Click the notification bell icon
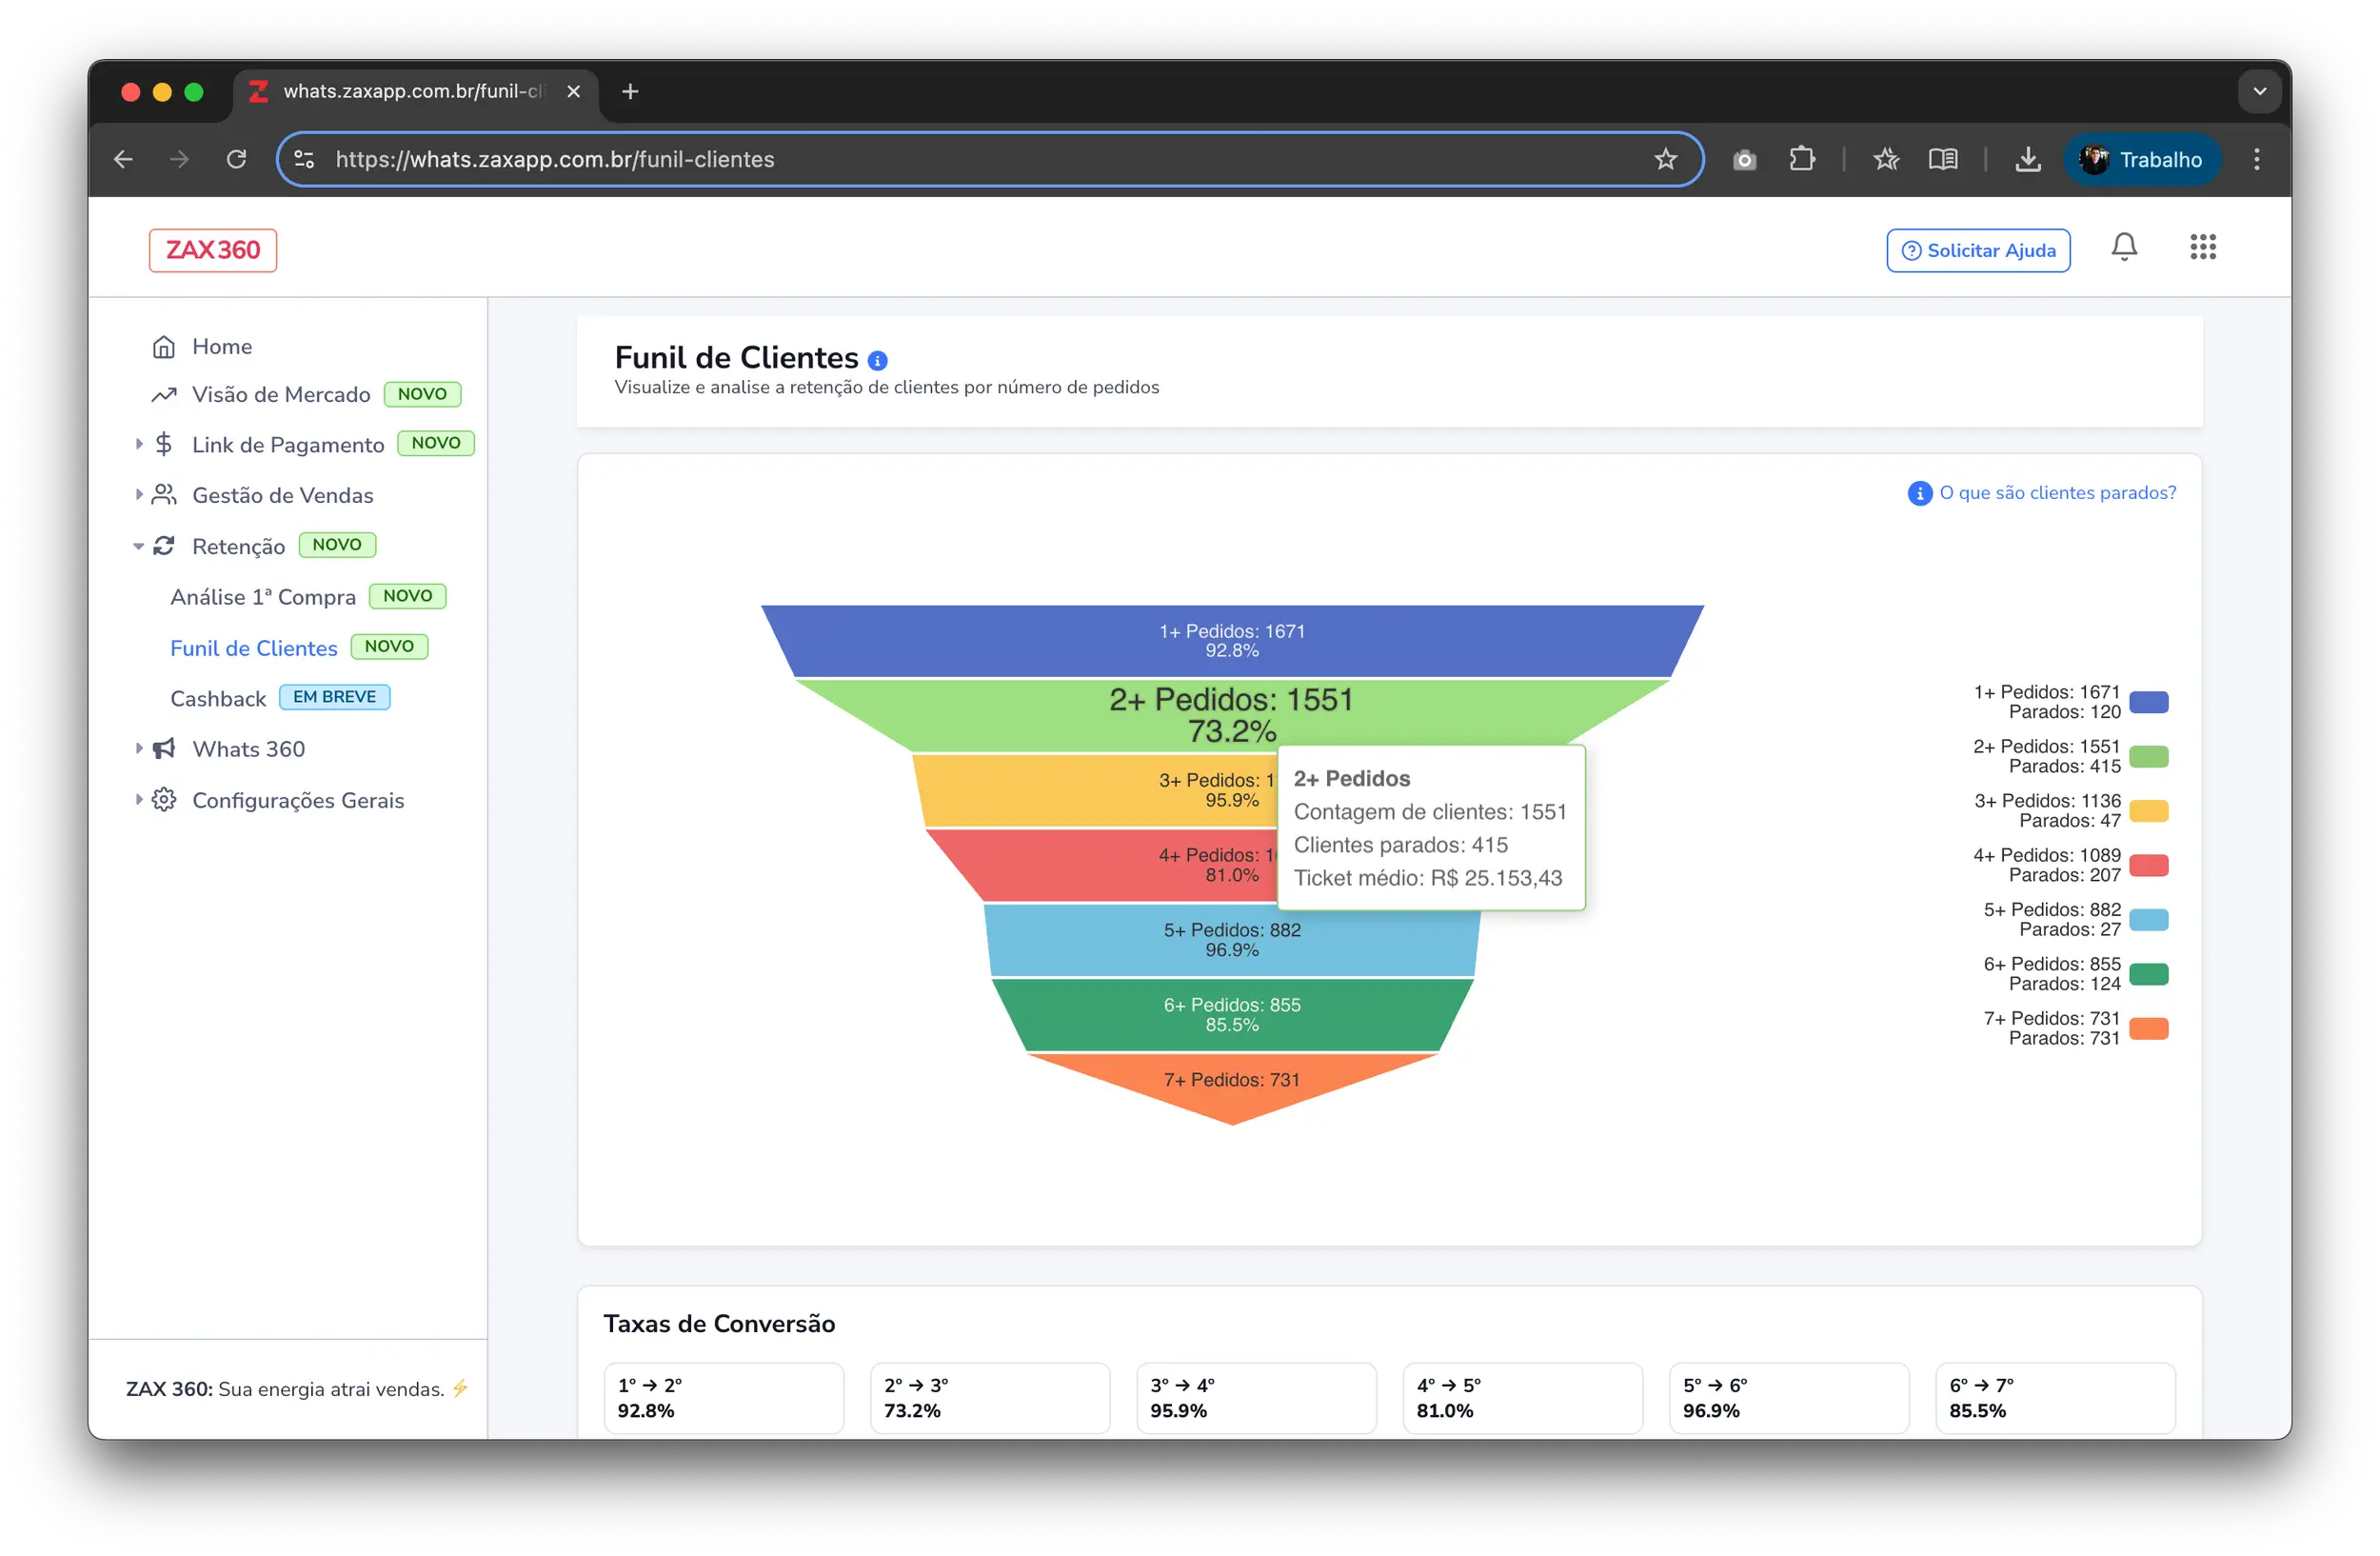This screenshot has height=1556, width=2380. pyautogui.click(x=2123, y=247)
